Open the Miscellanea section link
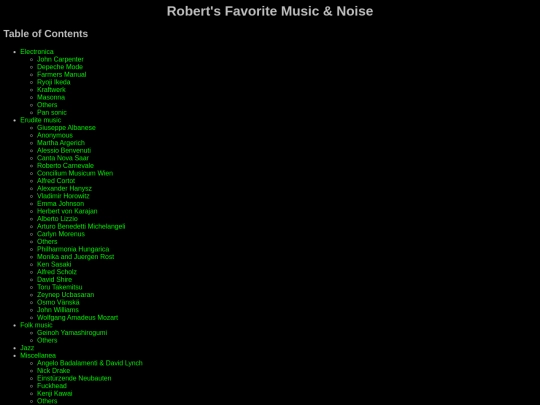The width and height of the screenshot is (540, 405). (38, 355)
